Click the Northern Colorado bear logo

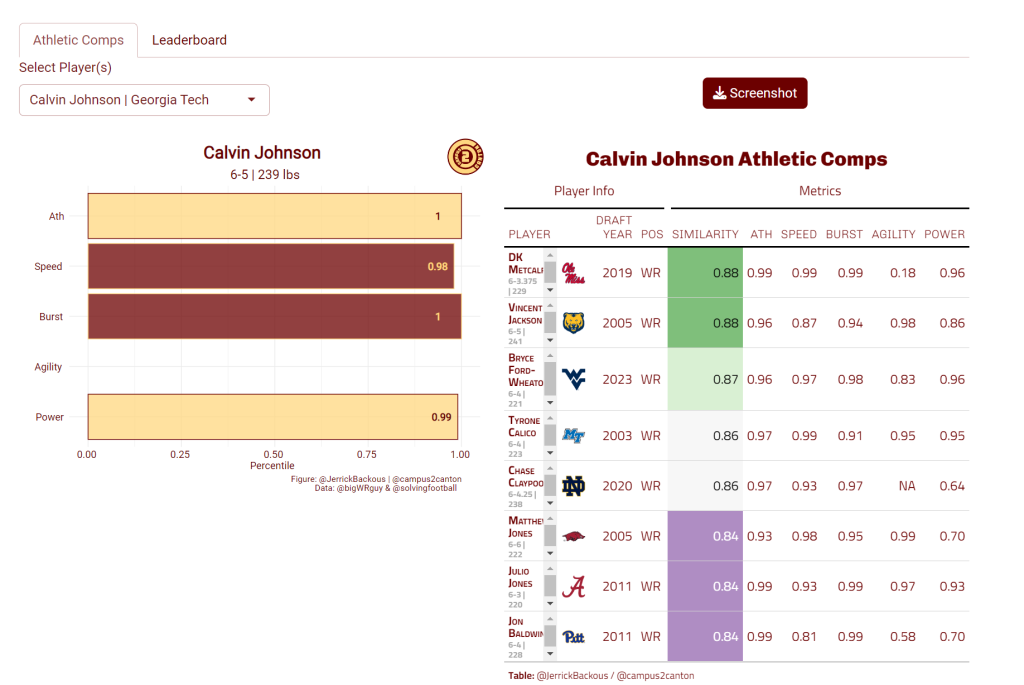coord(573,323)
